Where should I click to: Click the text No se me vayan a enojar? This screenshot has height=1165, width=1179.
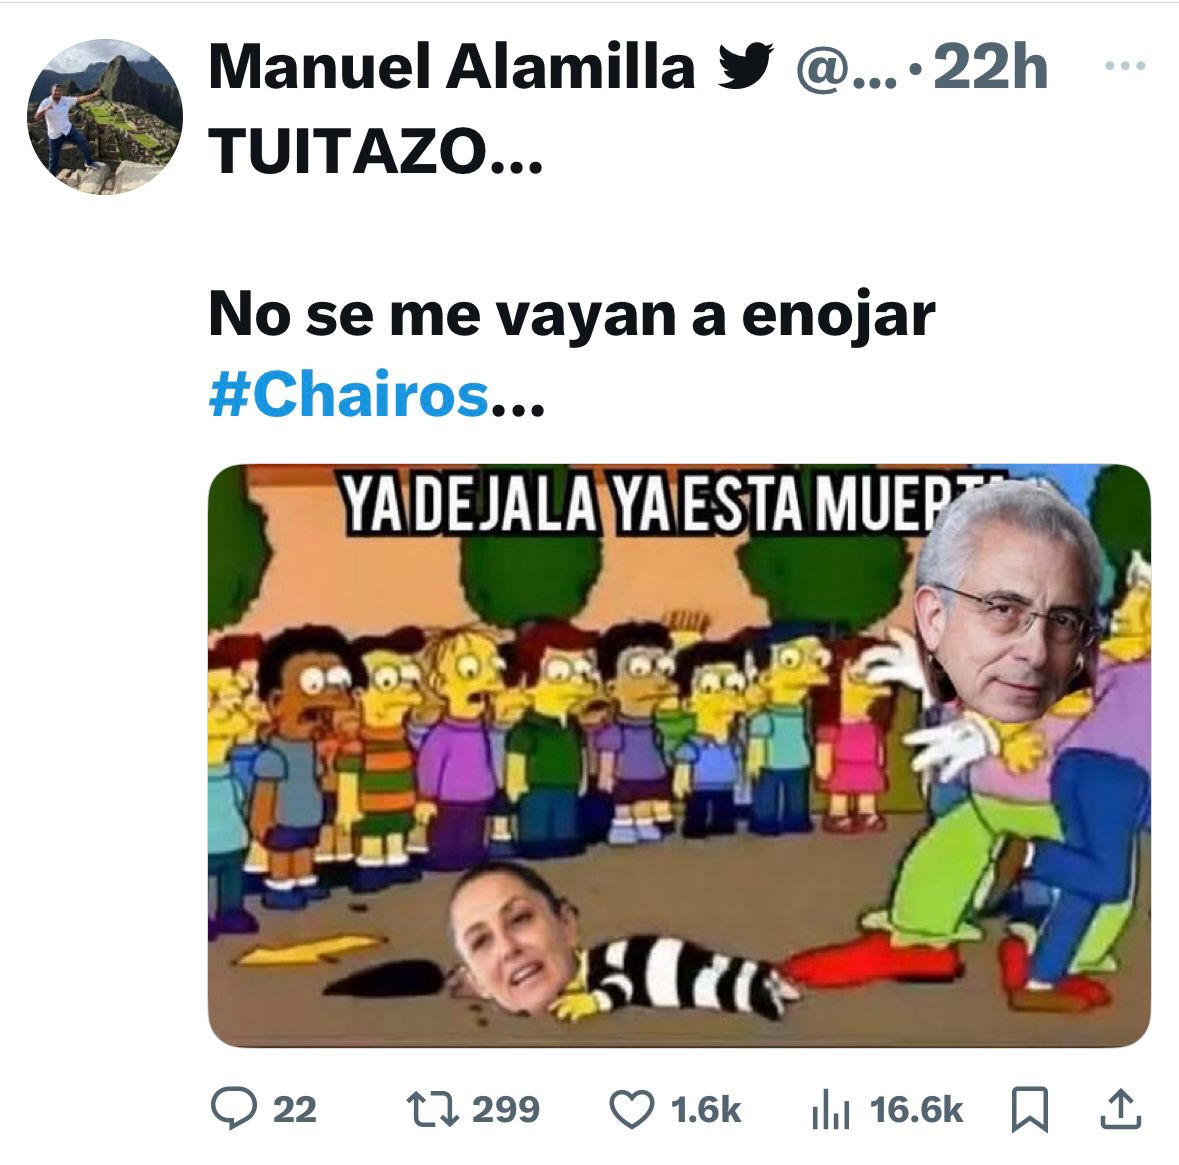pos(572,314)
